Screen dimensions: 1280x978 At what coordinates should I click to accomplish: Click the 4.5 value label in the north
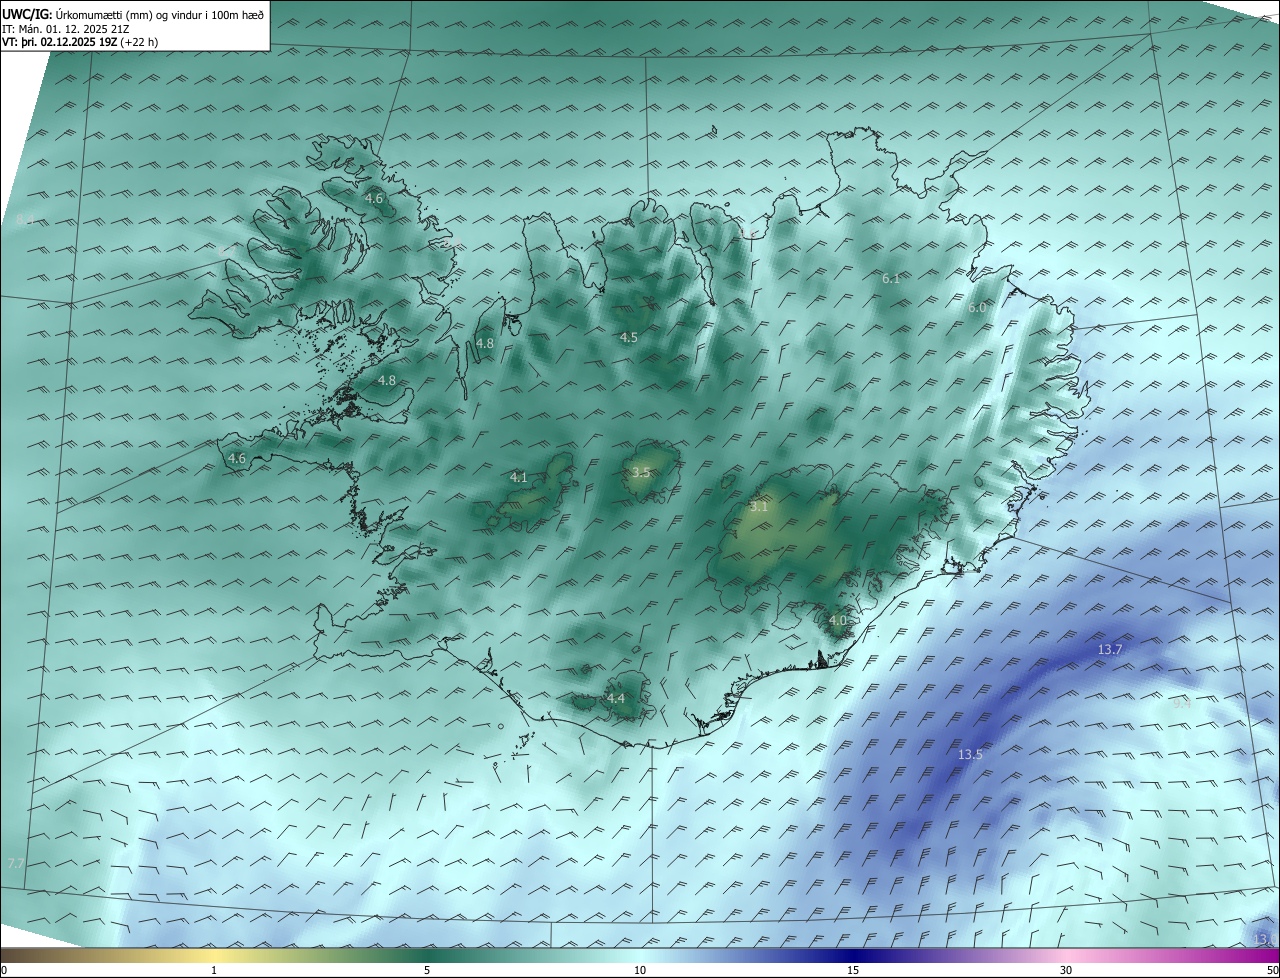click(629, 338)
